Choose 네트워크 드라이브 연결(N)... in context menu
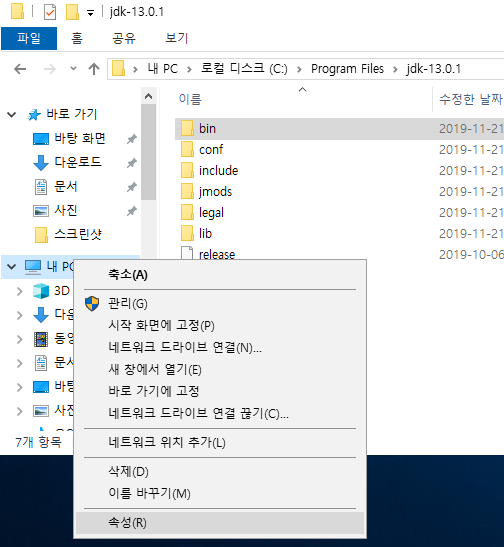 point(220,347)
